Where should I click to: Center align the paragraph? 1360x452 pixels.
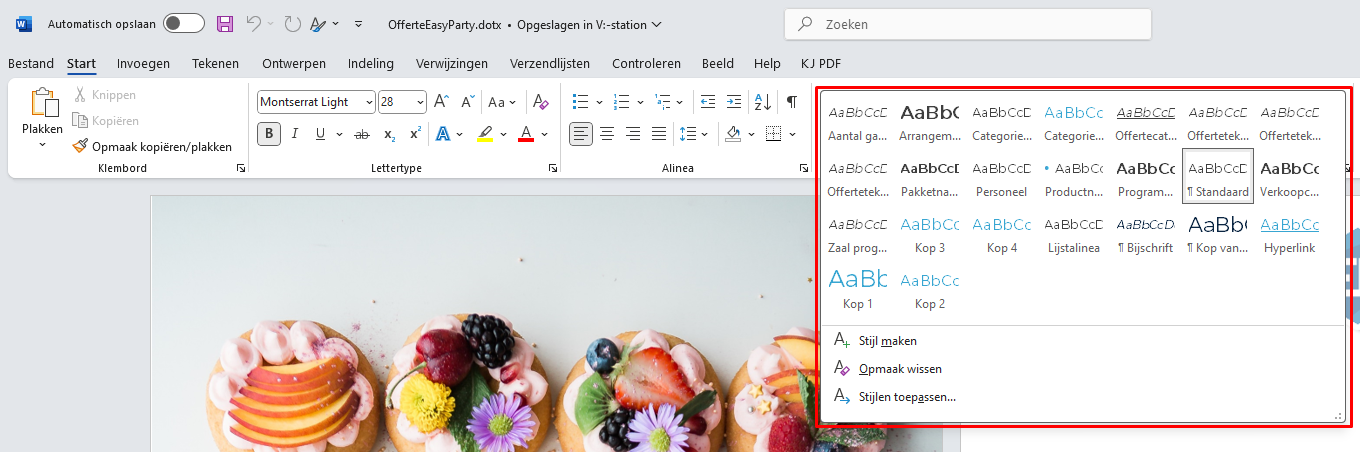607,134
